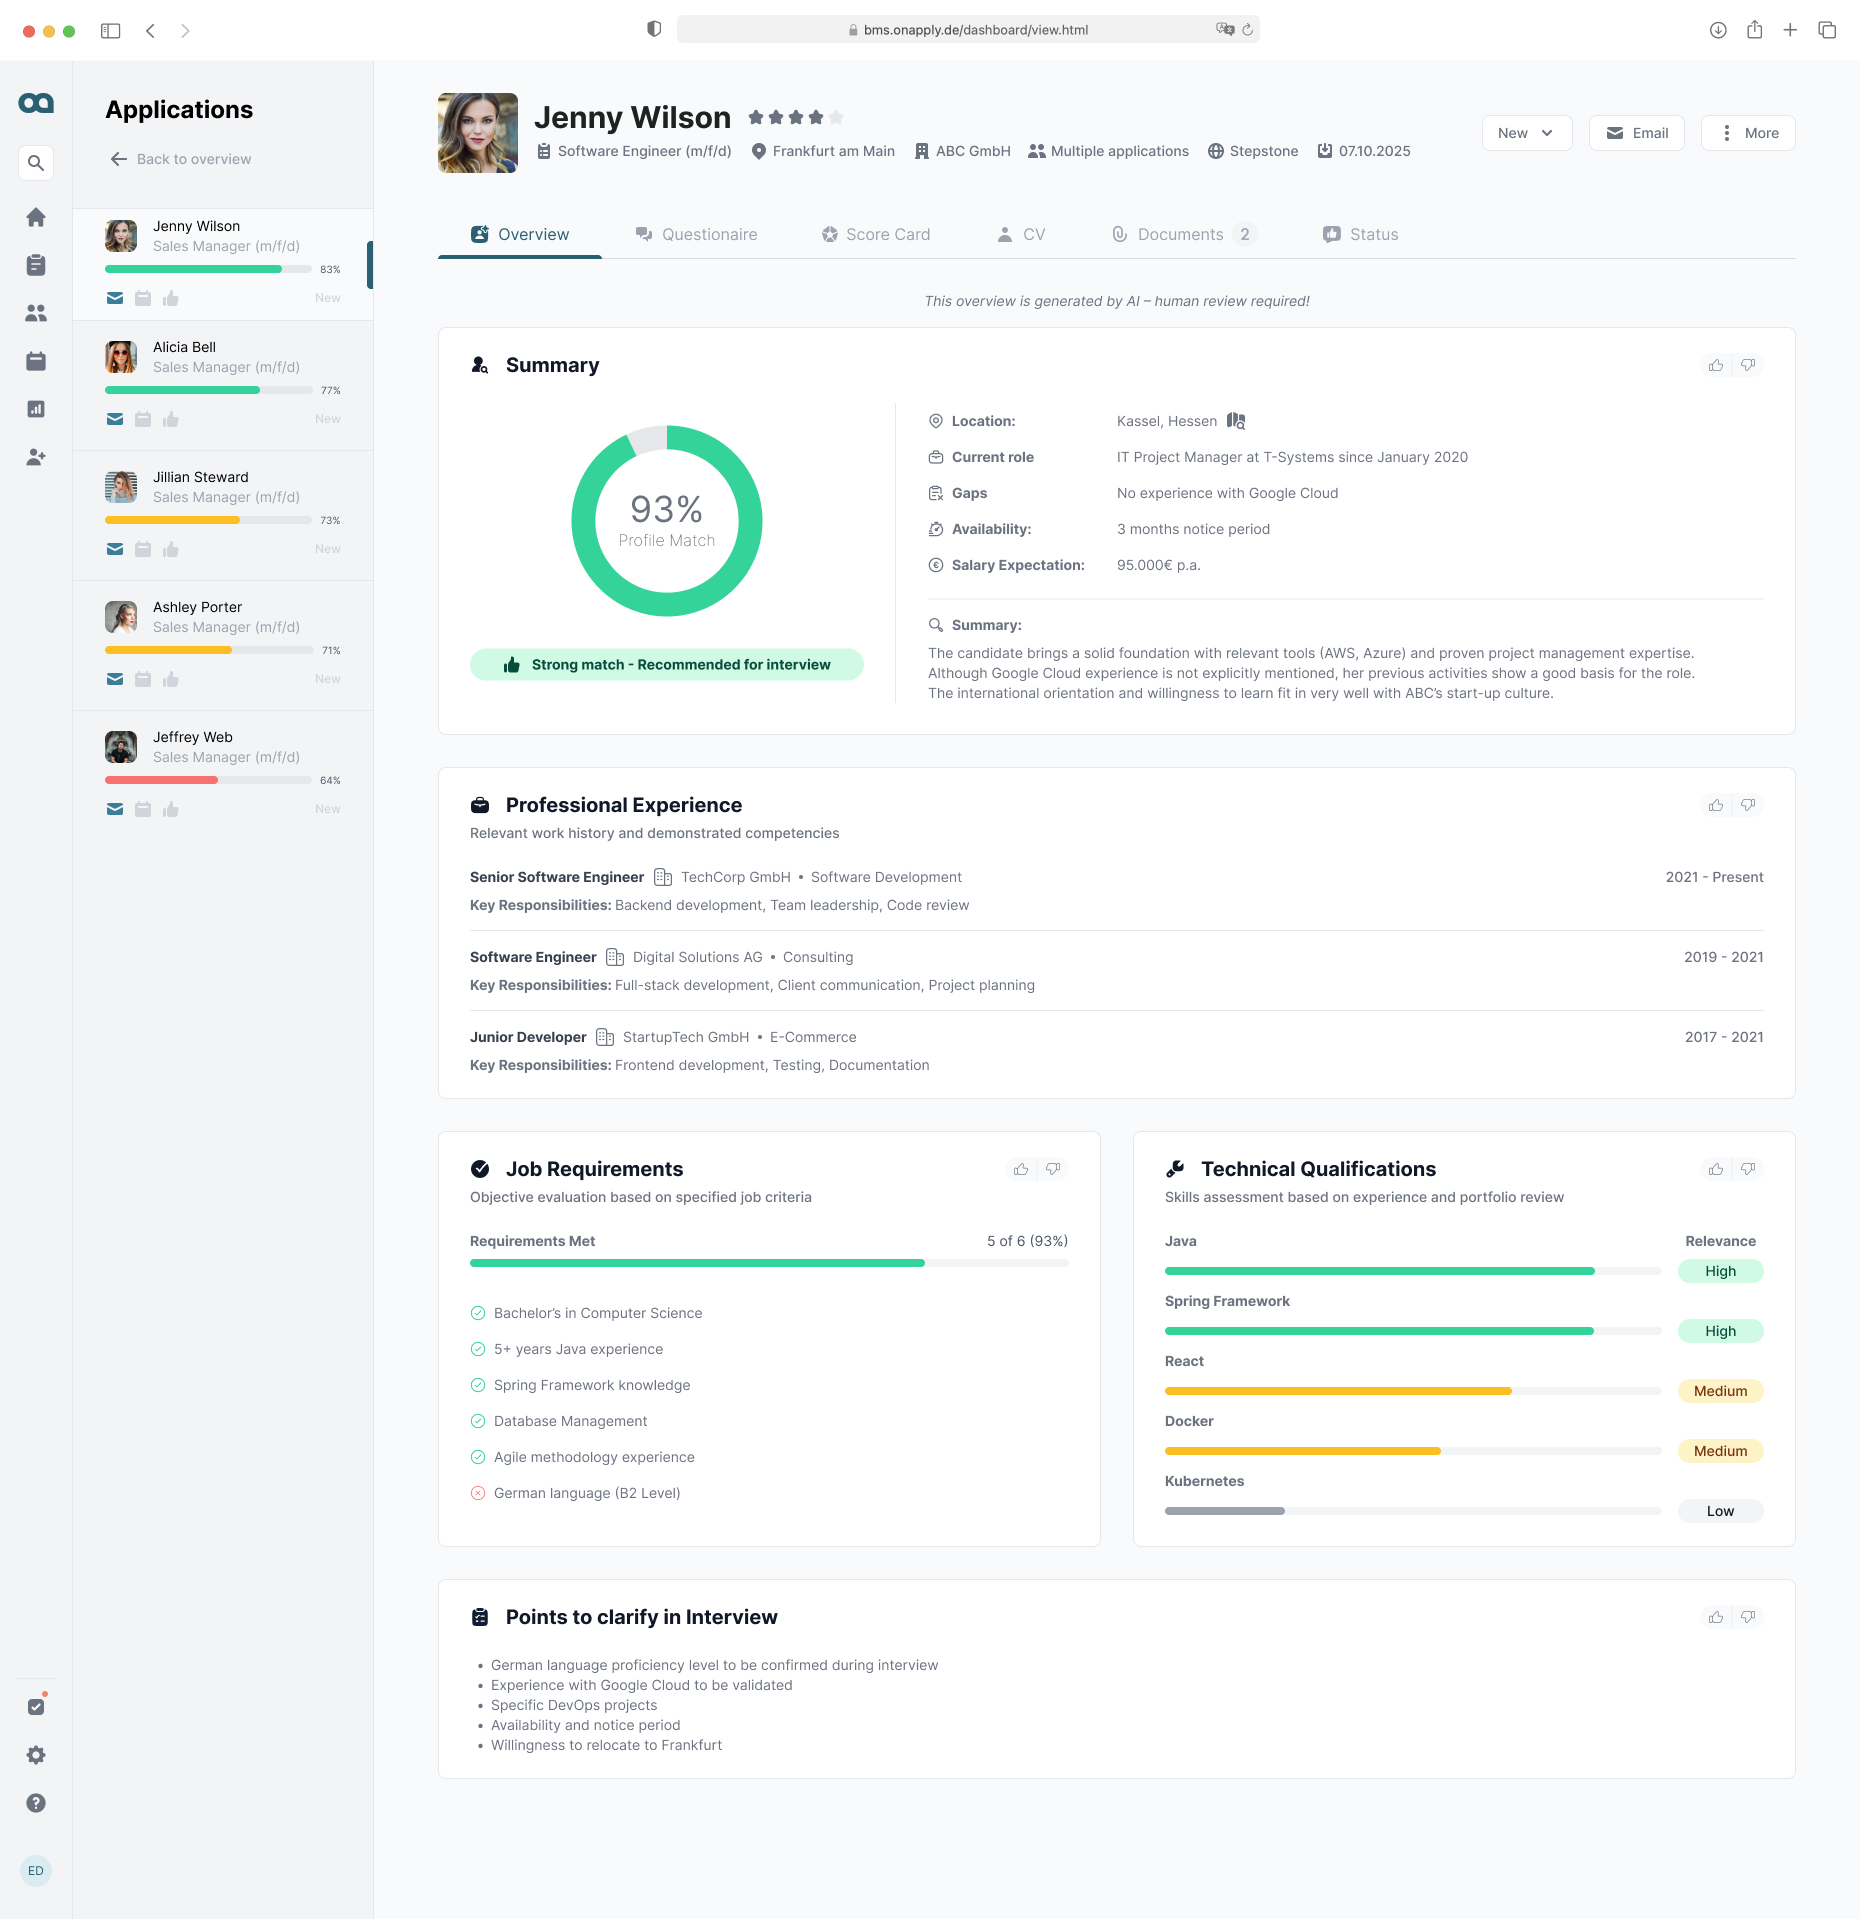Go to Home via sidebar icon
1860x1919 pixels.
pyautogui.click(x=36, y=217)
